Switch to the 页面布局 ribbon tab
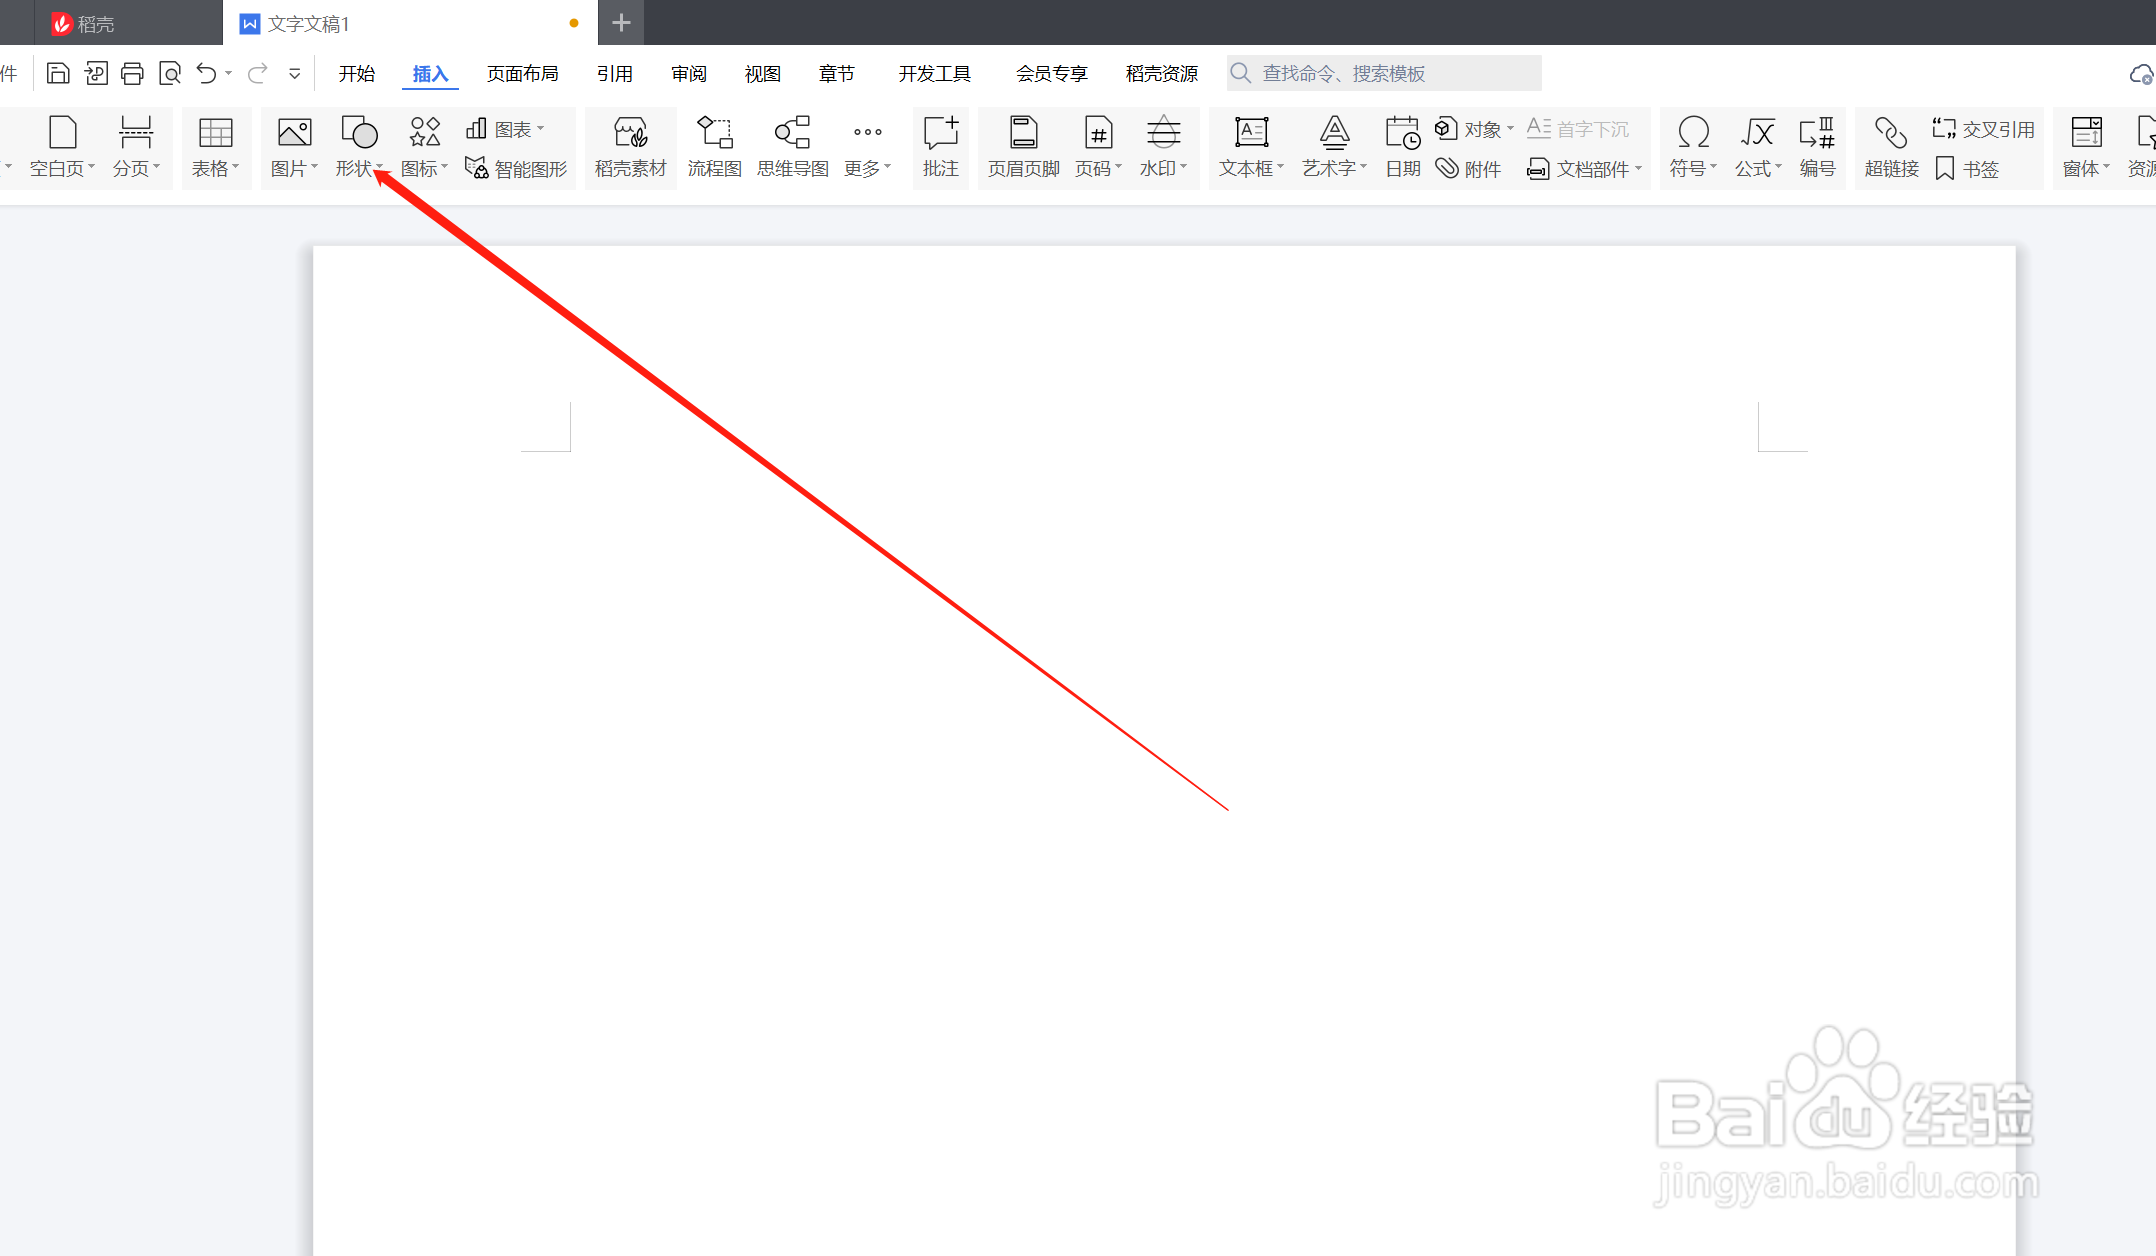Image resolution: width=2156 pixels, height=1256 pixels. pyautogui.click(x=522, y=73)
